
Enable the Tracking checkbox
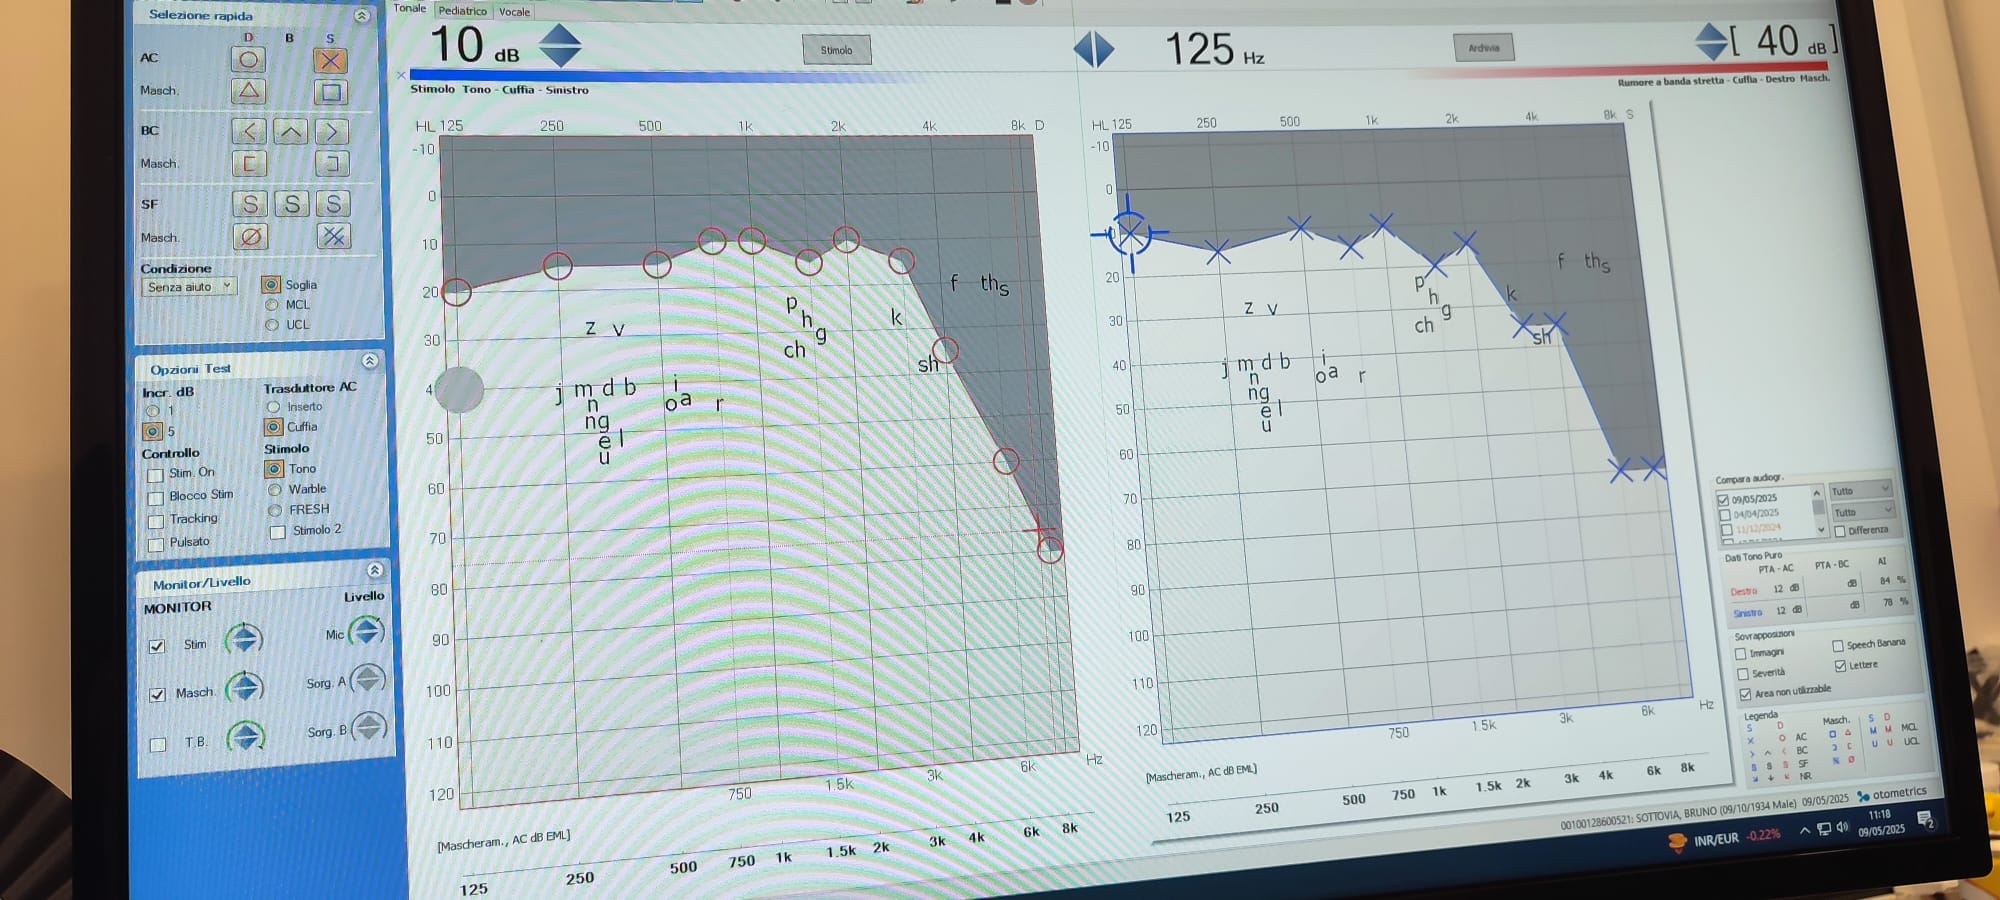pyautogui.click(x=155, y=521)
